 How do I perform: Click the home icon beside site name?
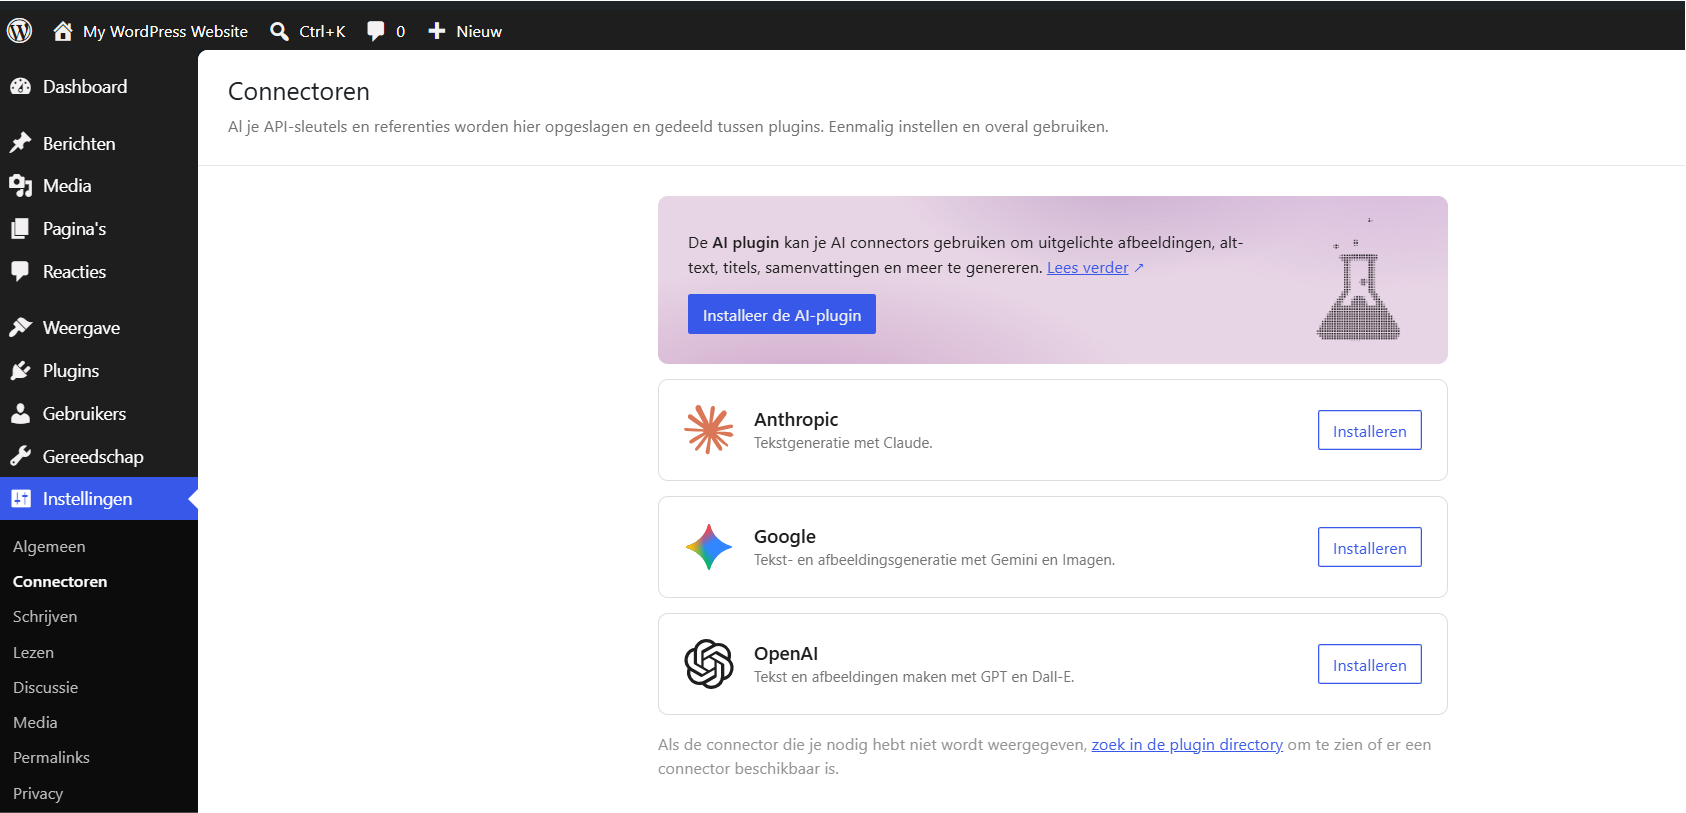click(63, 31)
